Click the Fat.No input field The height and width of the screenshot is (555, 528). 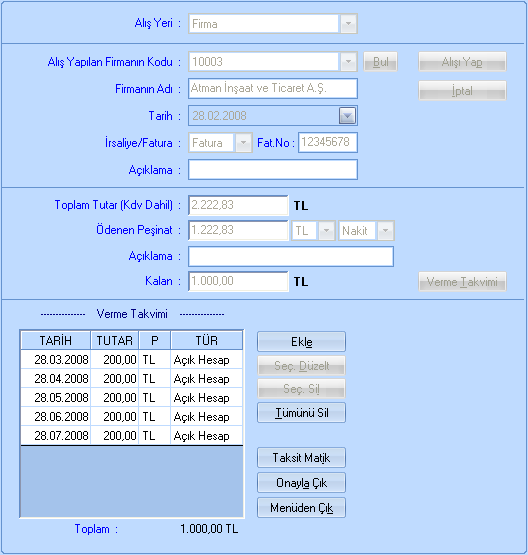pyautogui.click(x=328, y=143)
